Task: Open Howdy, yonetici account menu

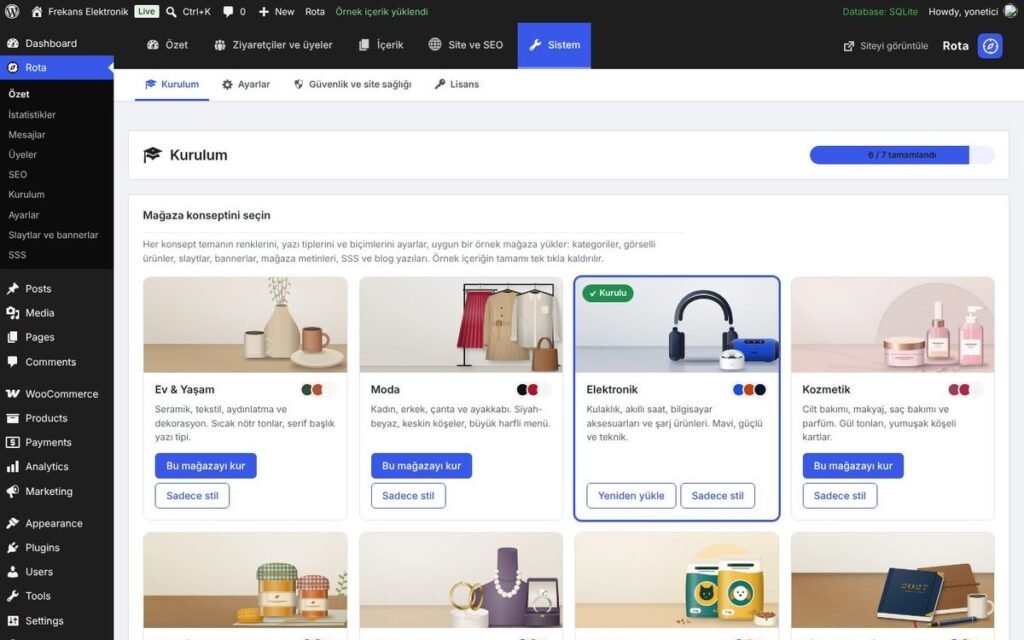Action: [972, 11]
